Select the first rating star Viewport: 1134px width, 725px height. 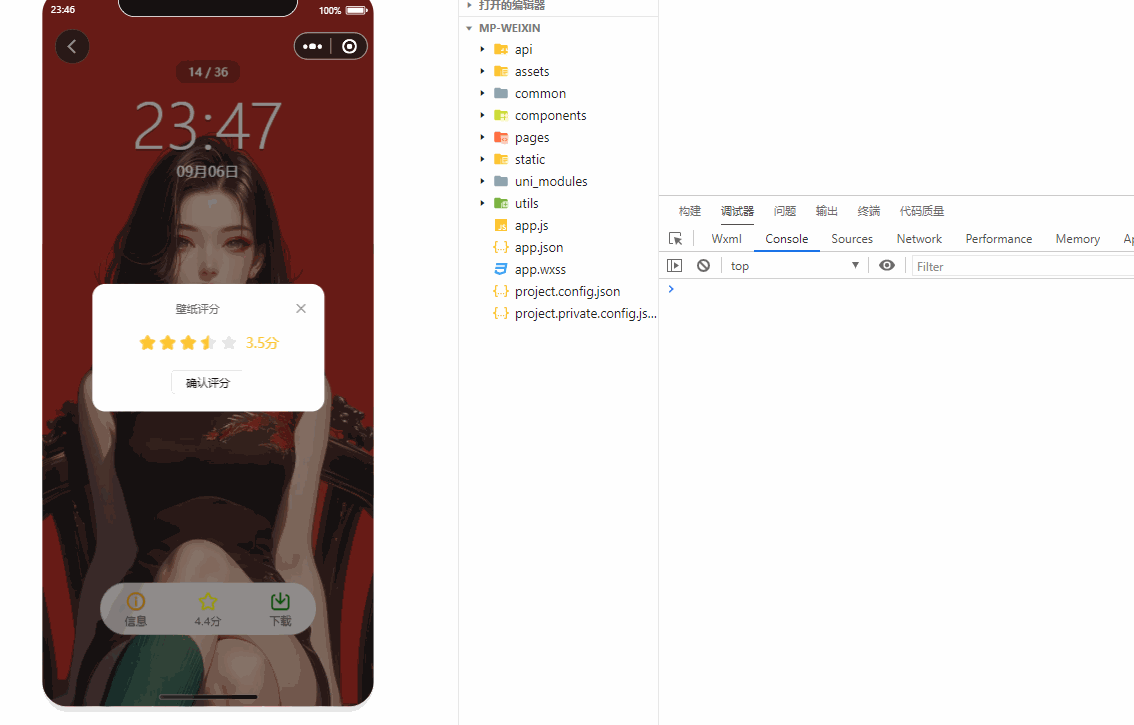tap(148, 342)
